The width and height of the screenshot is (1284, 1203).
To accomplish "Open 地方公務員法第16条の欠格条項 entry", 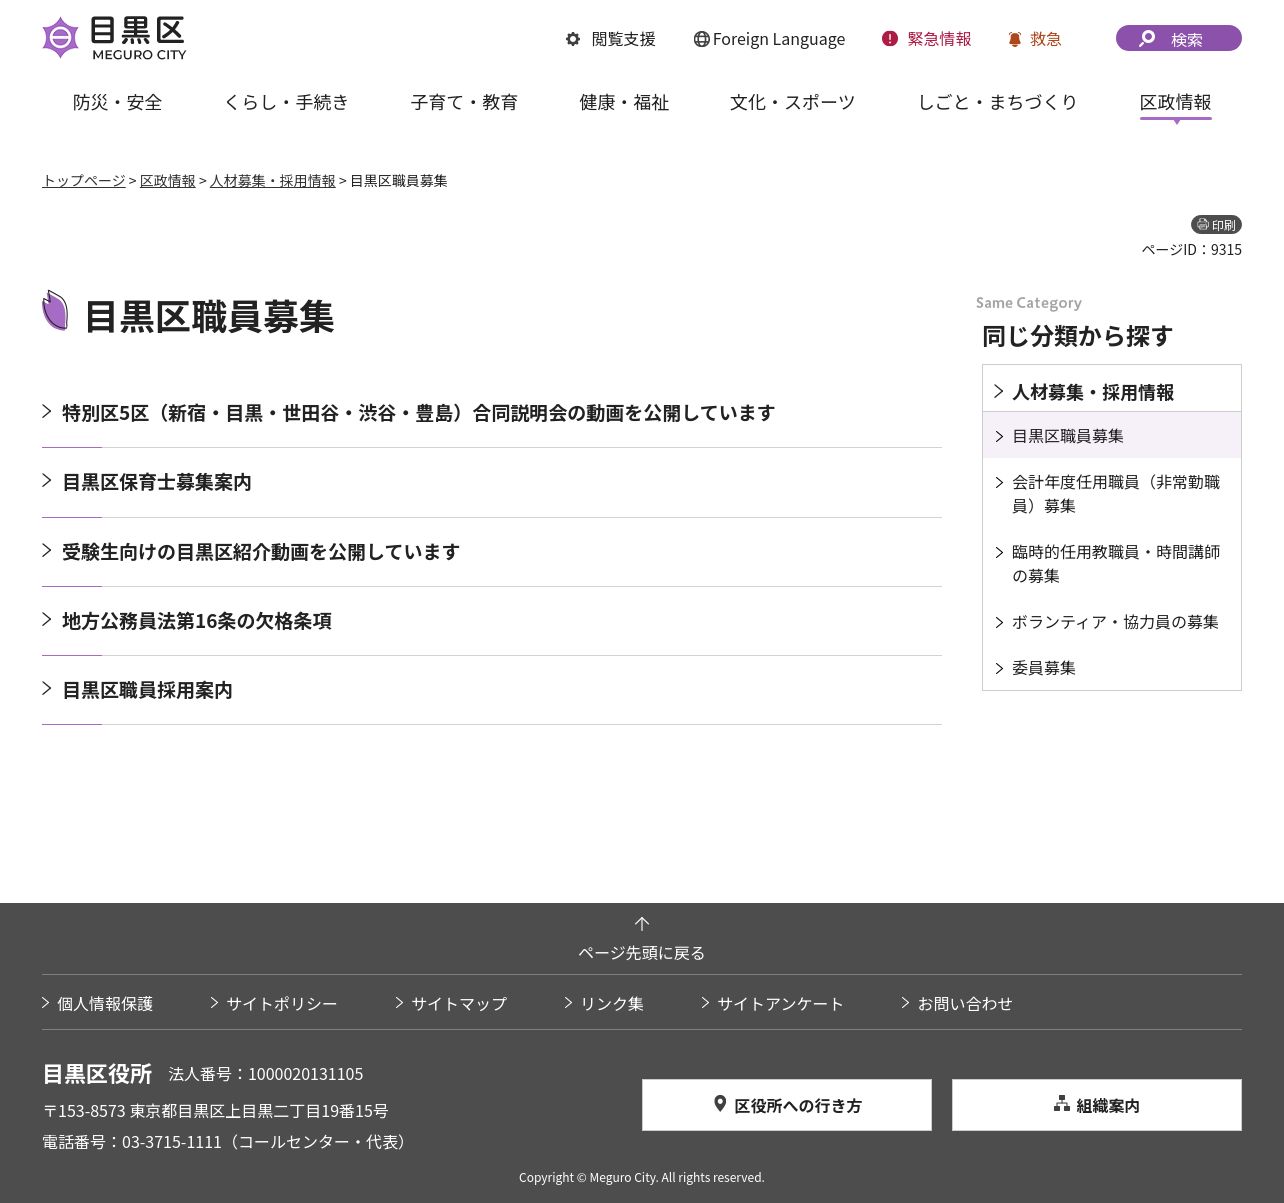I will (x=196, y=621).
